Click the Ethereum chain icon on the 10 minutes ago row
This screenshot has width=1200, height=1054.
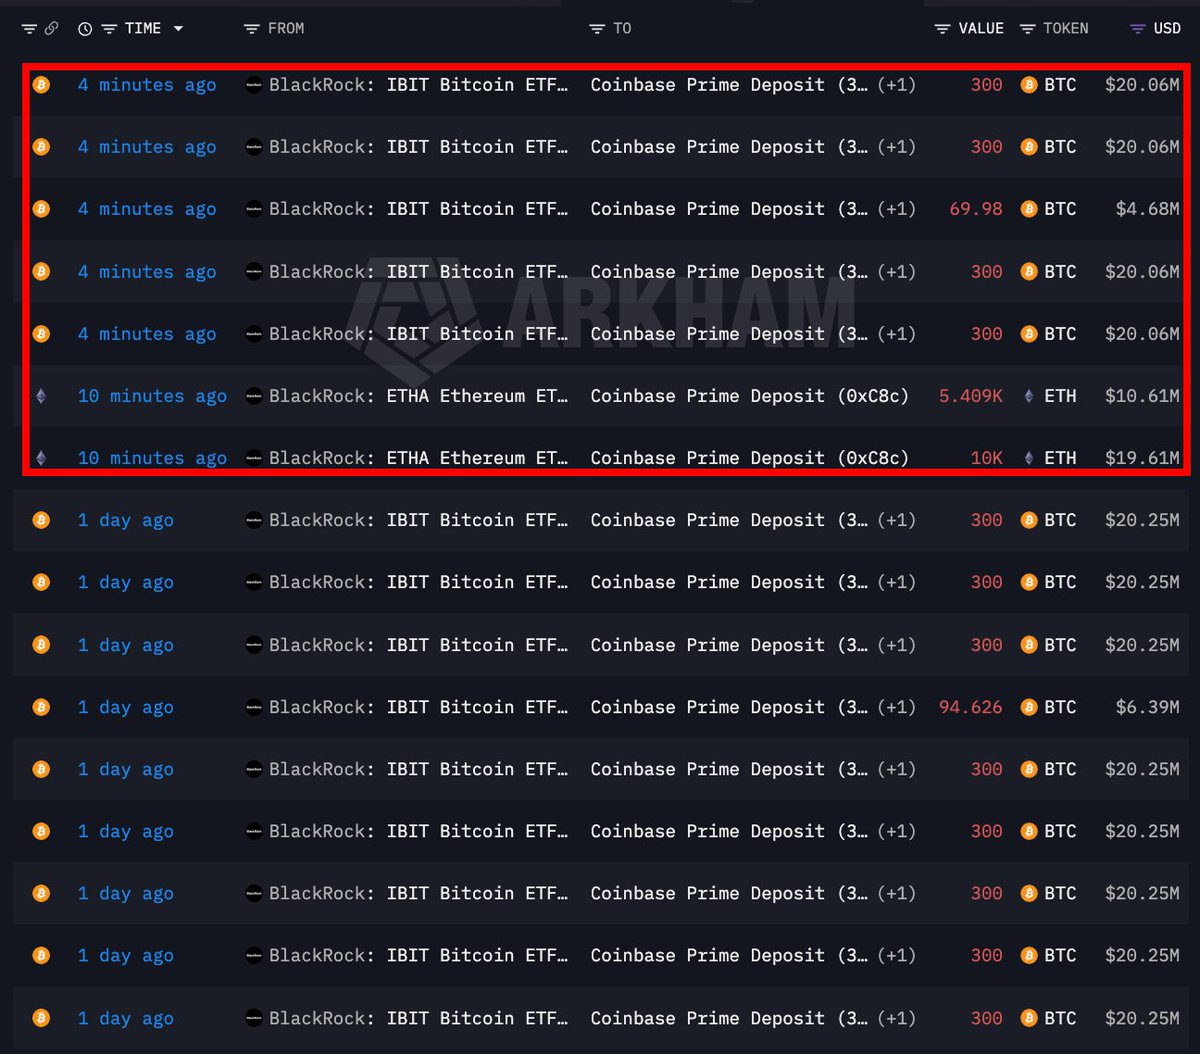[x=40, y=396]
